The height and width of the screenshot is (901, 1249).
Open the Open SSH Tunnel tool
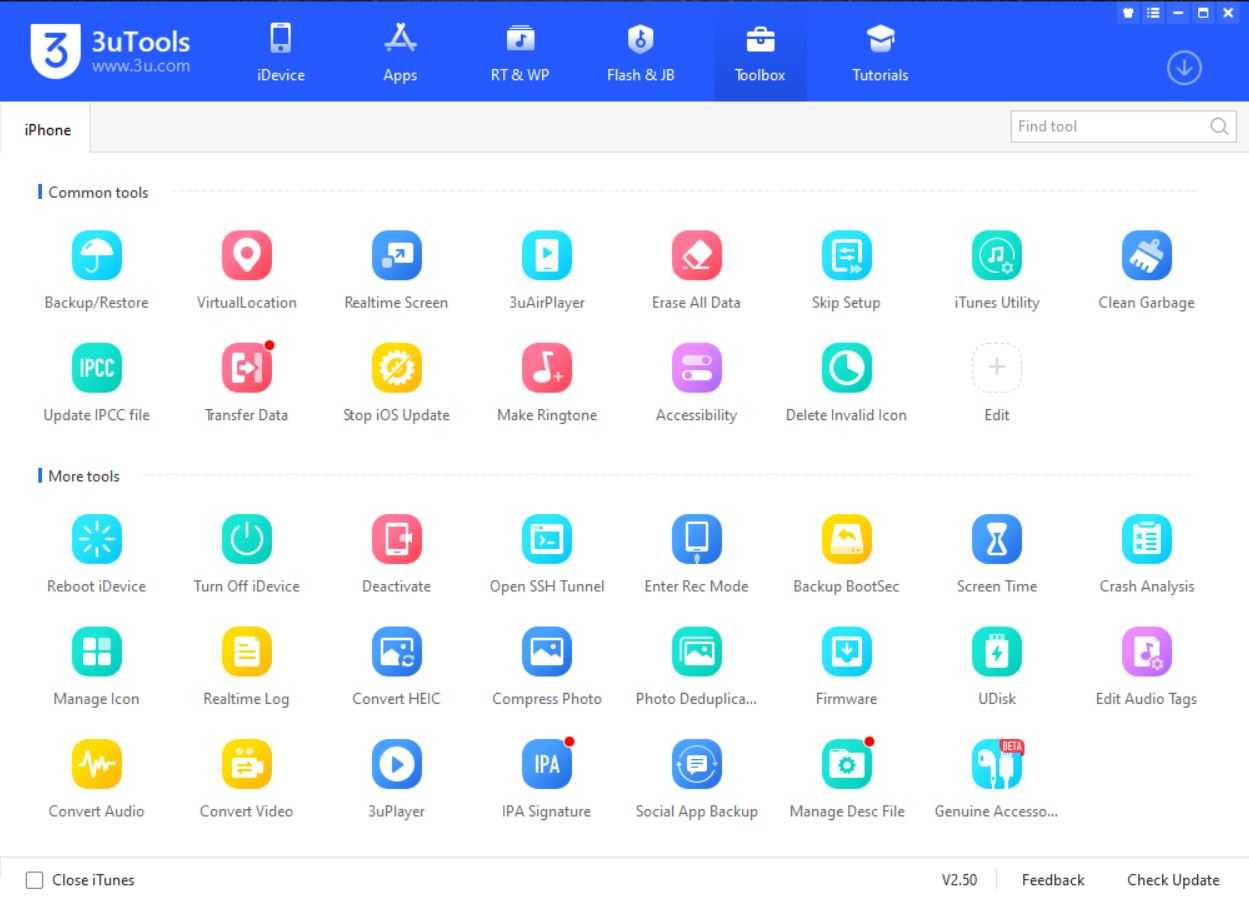[x=546, y=540]
